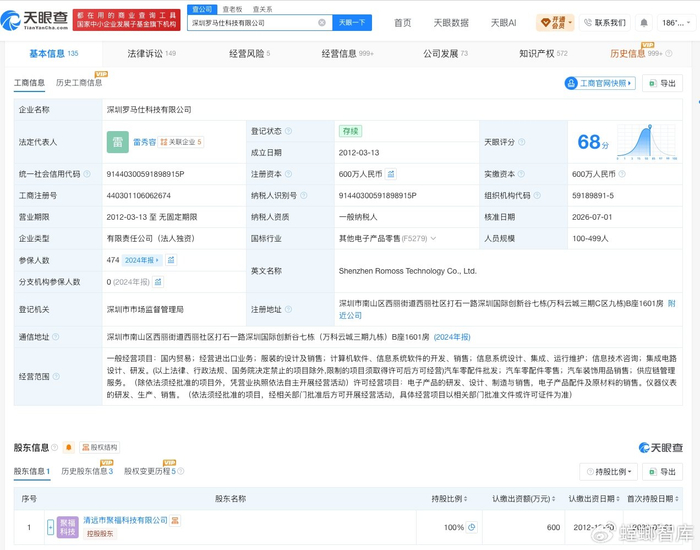Open the 公司发展 tab
The image size is (700, 550).
(x=445, y=54)
